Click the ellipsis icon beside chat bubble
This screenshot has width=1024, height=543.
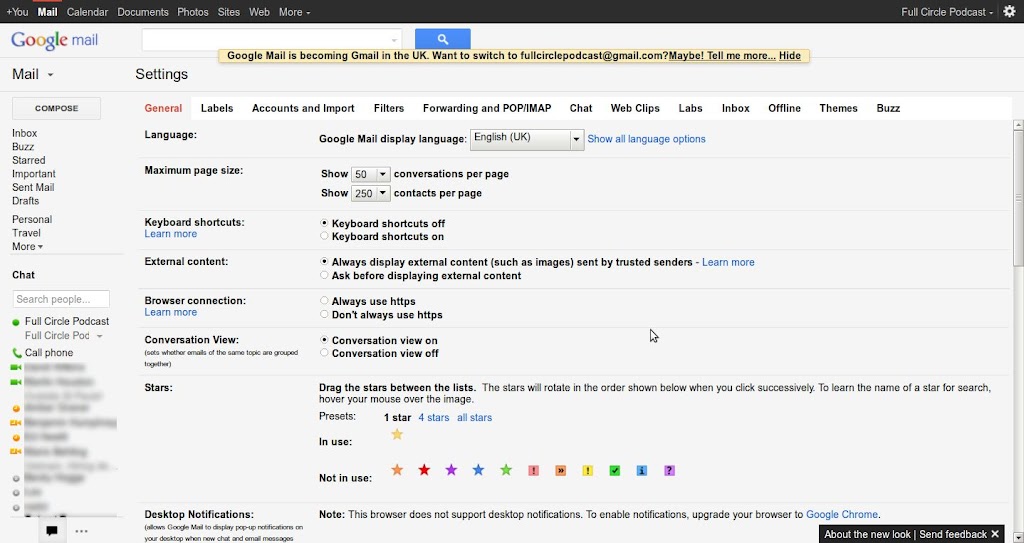82,531
